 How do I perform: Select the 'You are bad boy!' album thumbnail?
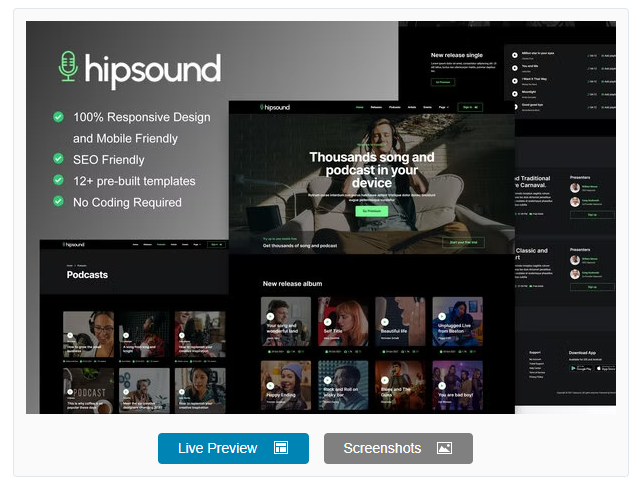(x=457, y=385)
